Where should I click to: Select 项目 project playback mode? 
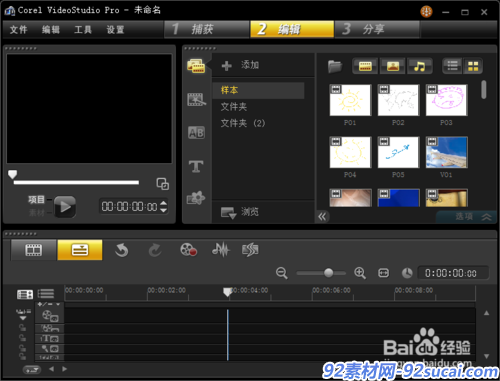point(36,199)
